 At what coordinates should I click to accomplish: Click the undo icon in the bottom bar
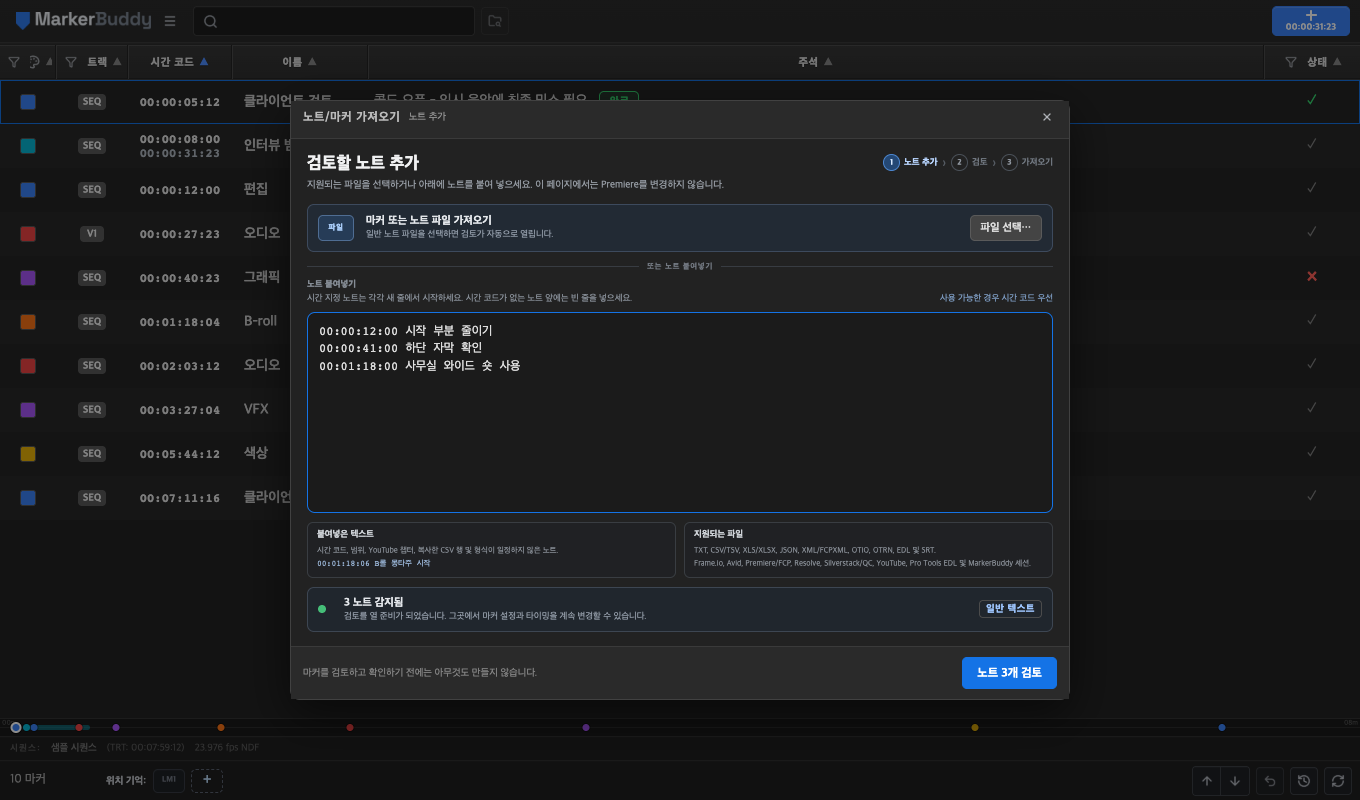click(1270, 781)
